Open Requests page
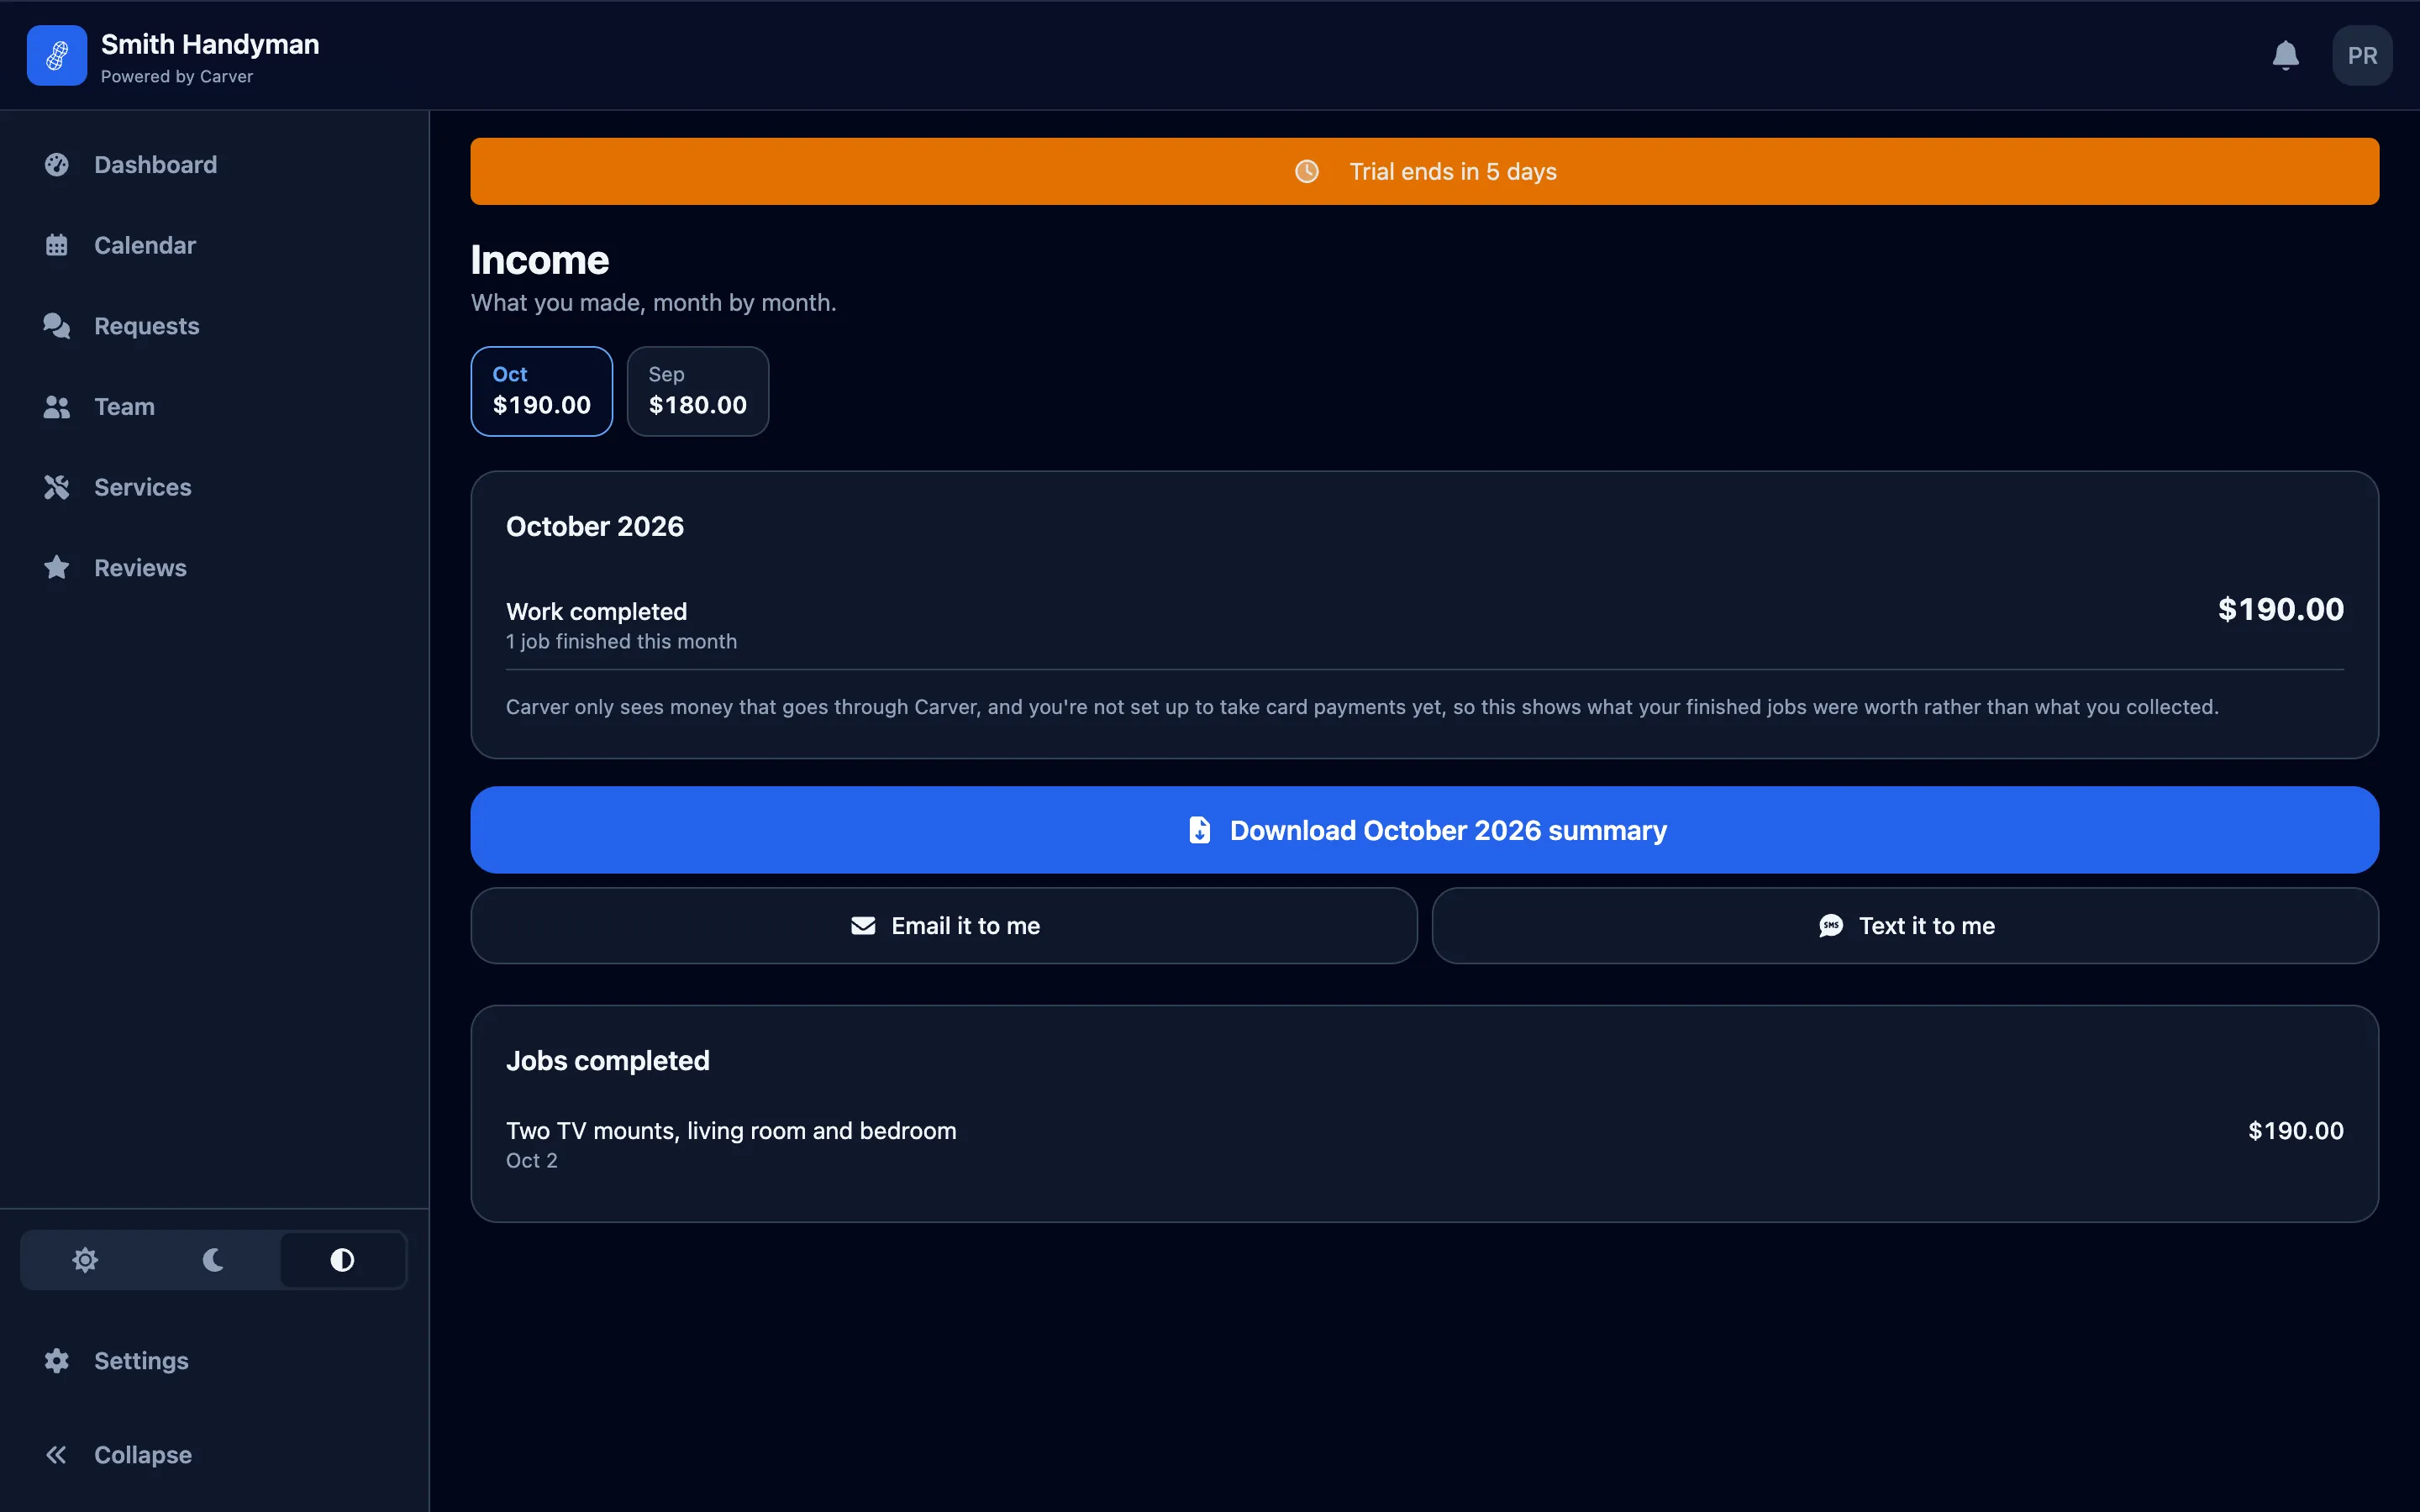Screen dimensions: 2420x1512 pyautogui.click(x=215, y=326)
